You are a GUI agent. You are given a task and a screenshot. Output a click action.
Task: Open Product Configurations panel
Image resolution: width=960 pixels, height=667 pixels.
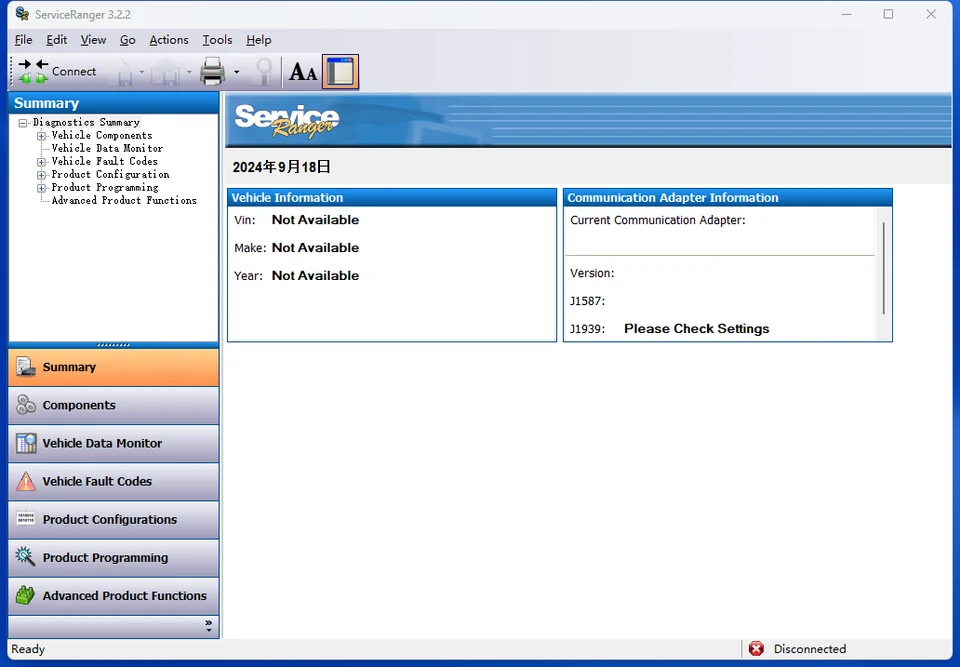(x=114, y=519)
